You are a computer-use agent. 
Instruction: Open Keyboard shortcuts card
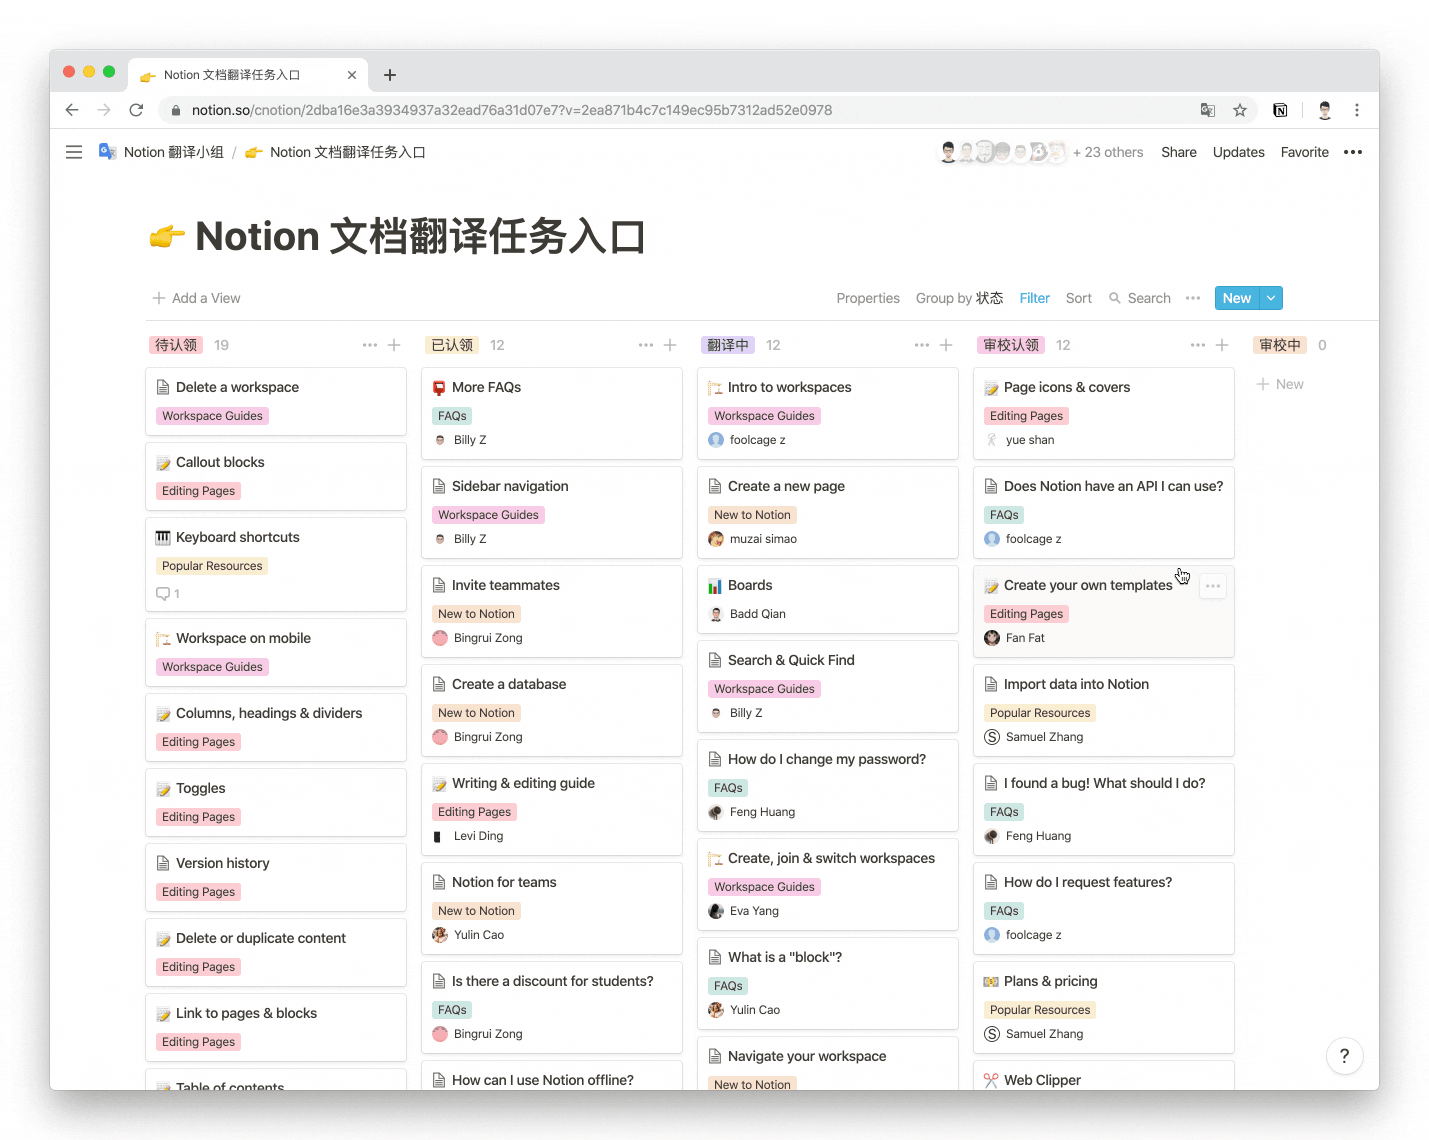pyautogui.click(x=276, y=564)
